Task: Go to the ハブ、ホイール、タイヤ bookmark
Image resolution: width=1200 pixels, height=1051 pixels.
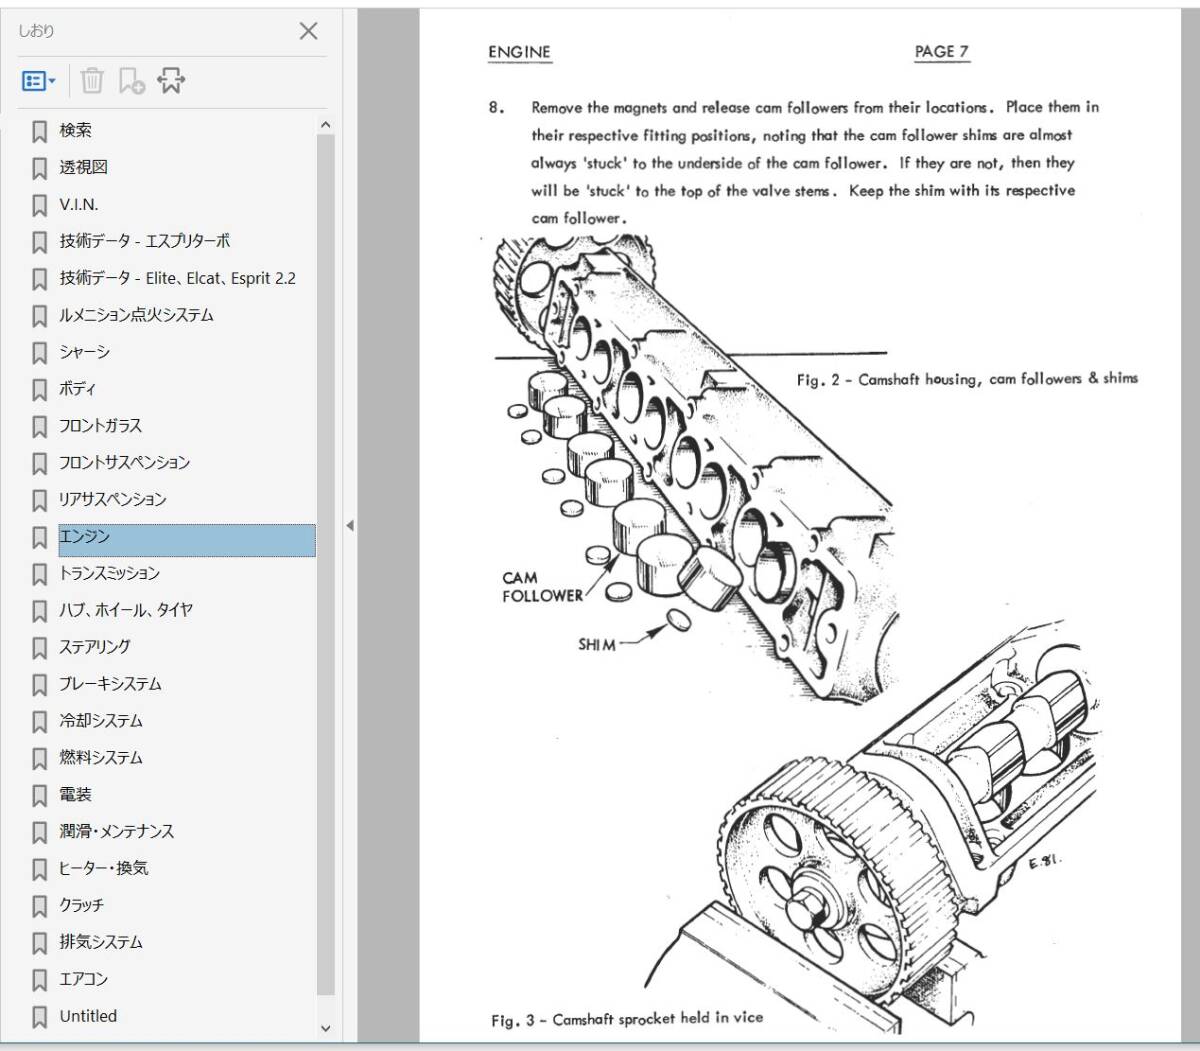Action: (126, 610)
